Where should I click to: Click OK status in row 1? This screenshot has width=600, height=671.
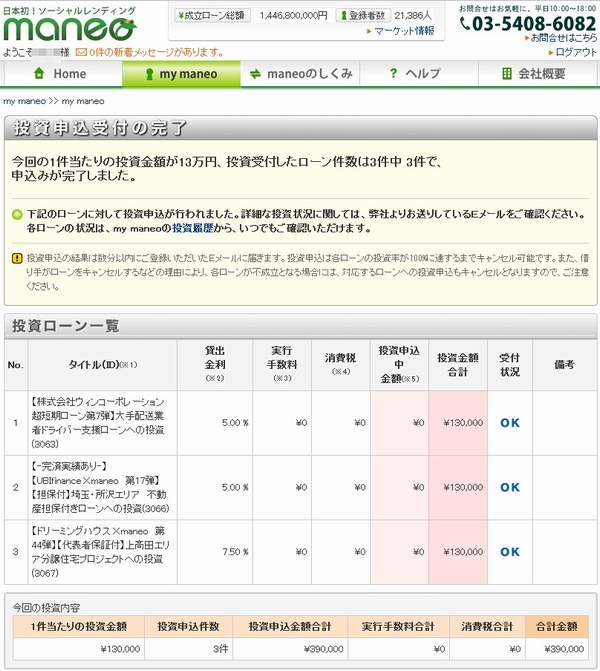(510, 423)
